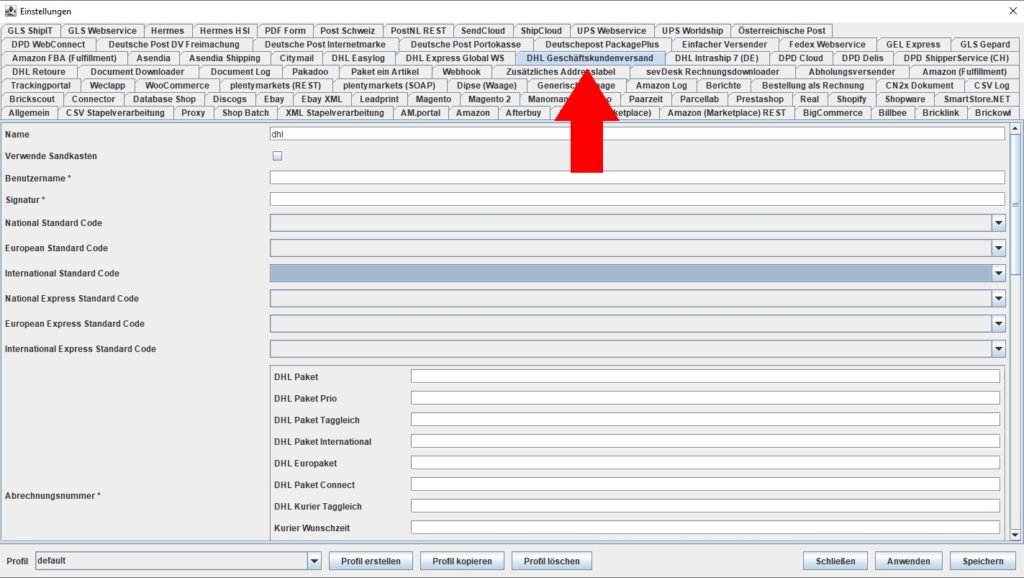Switch to the DHL Intraship 7 (DE) tab

tap(716, 58)
